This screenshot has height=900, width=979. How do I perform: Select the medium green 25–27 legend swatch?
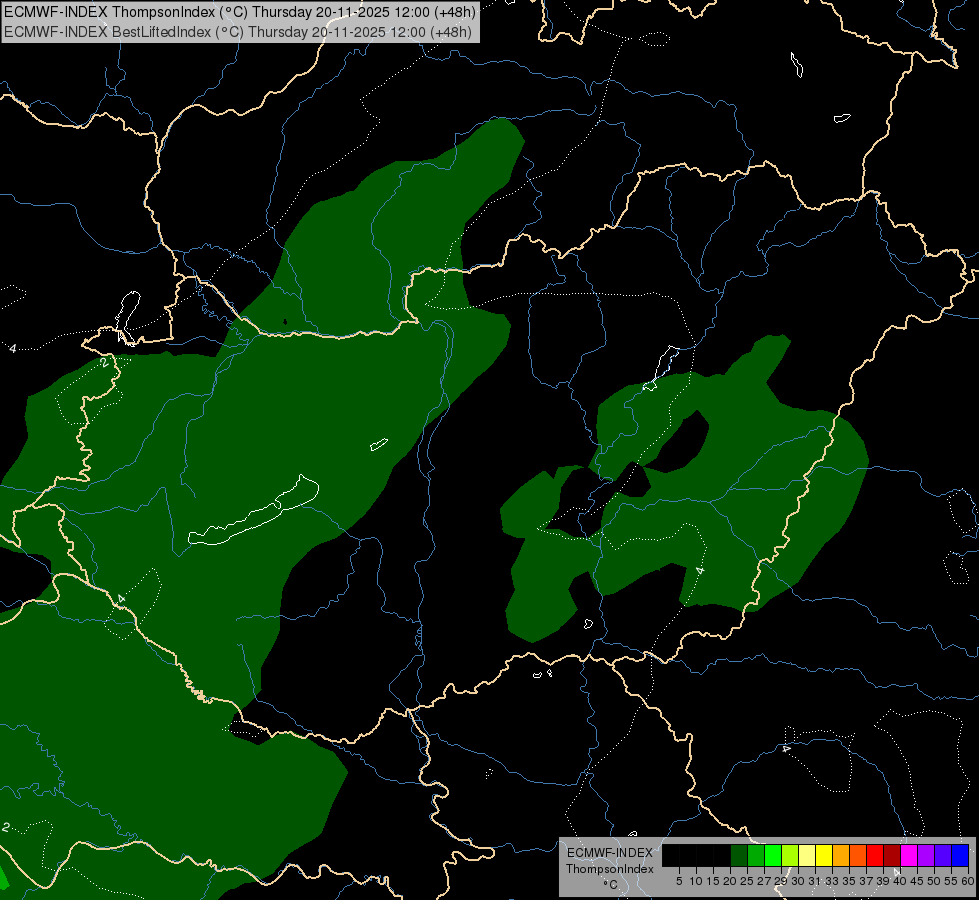point(756,856)
